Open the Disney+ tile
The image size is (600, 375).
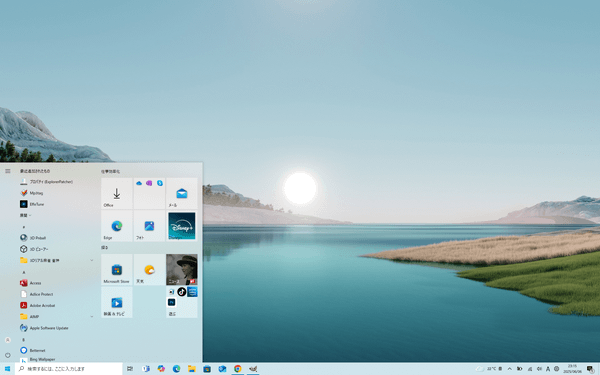[x=182, y=225]
